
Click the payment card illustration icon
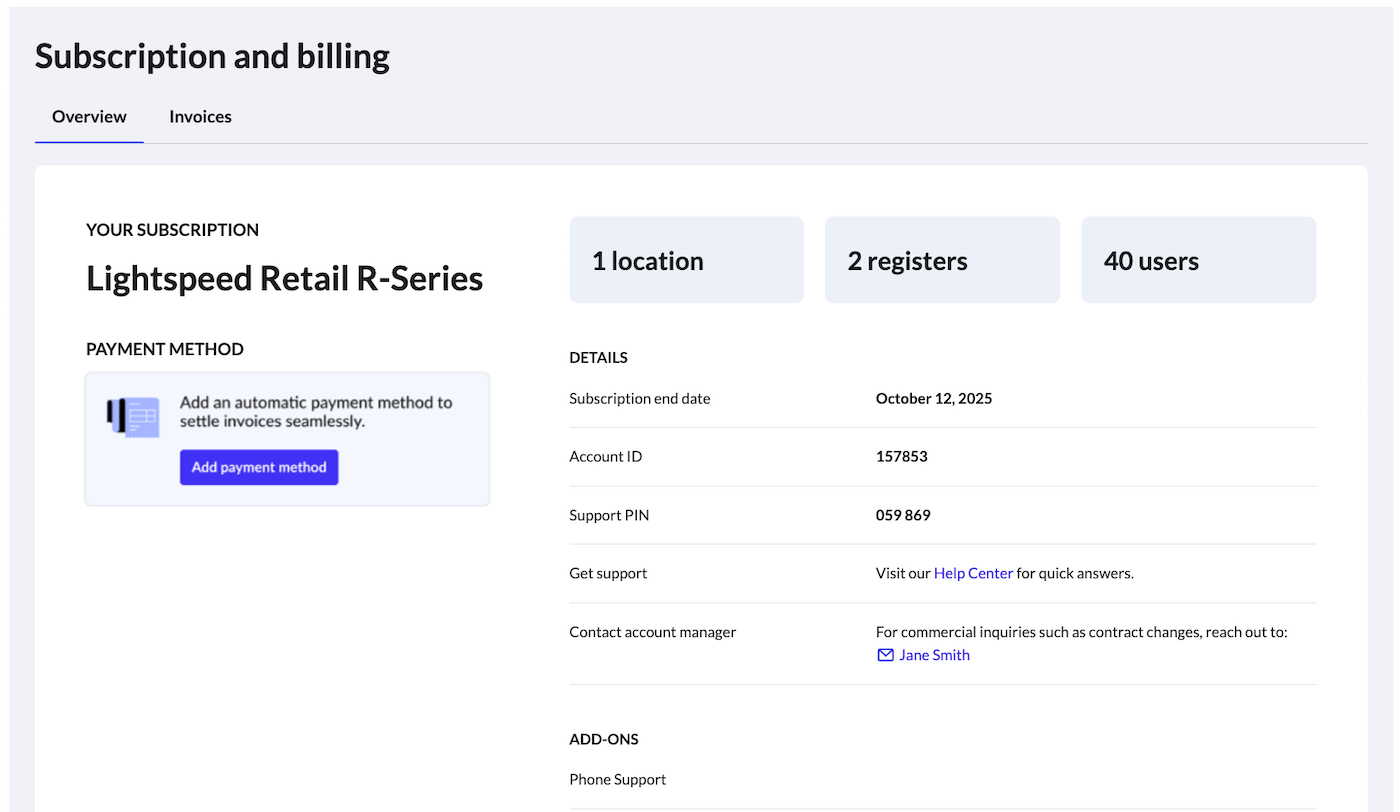click(x=133, y=417)
